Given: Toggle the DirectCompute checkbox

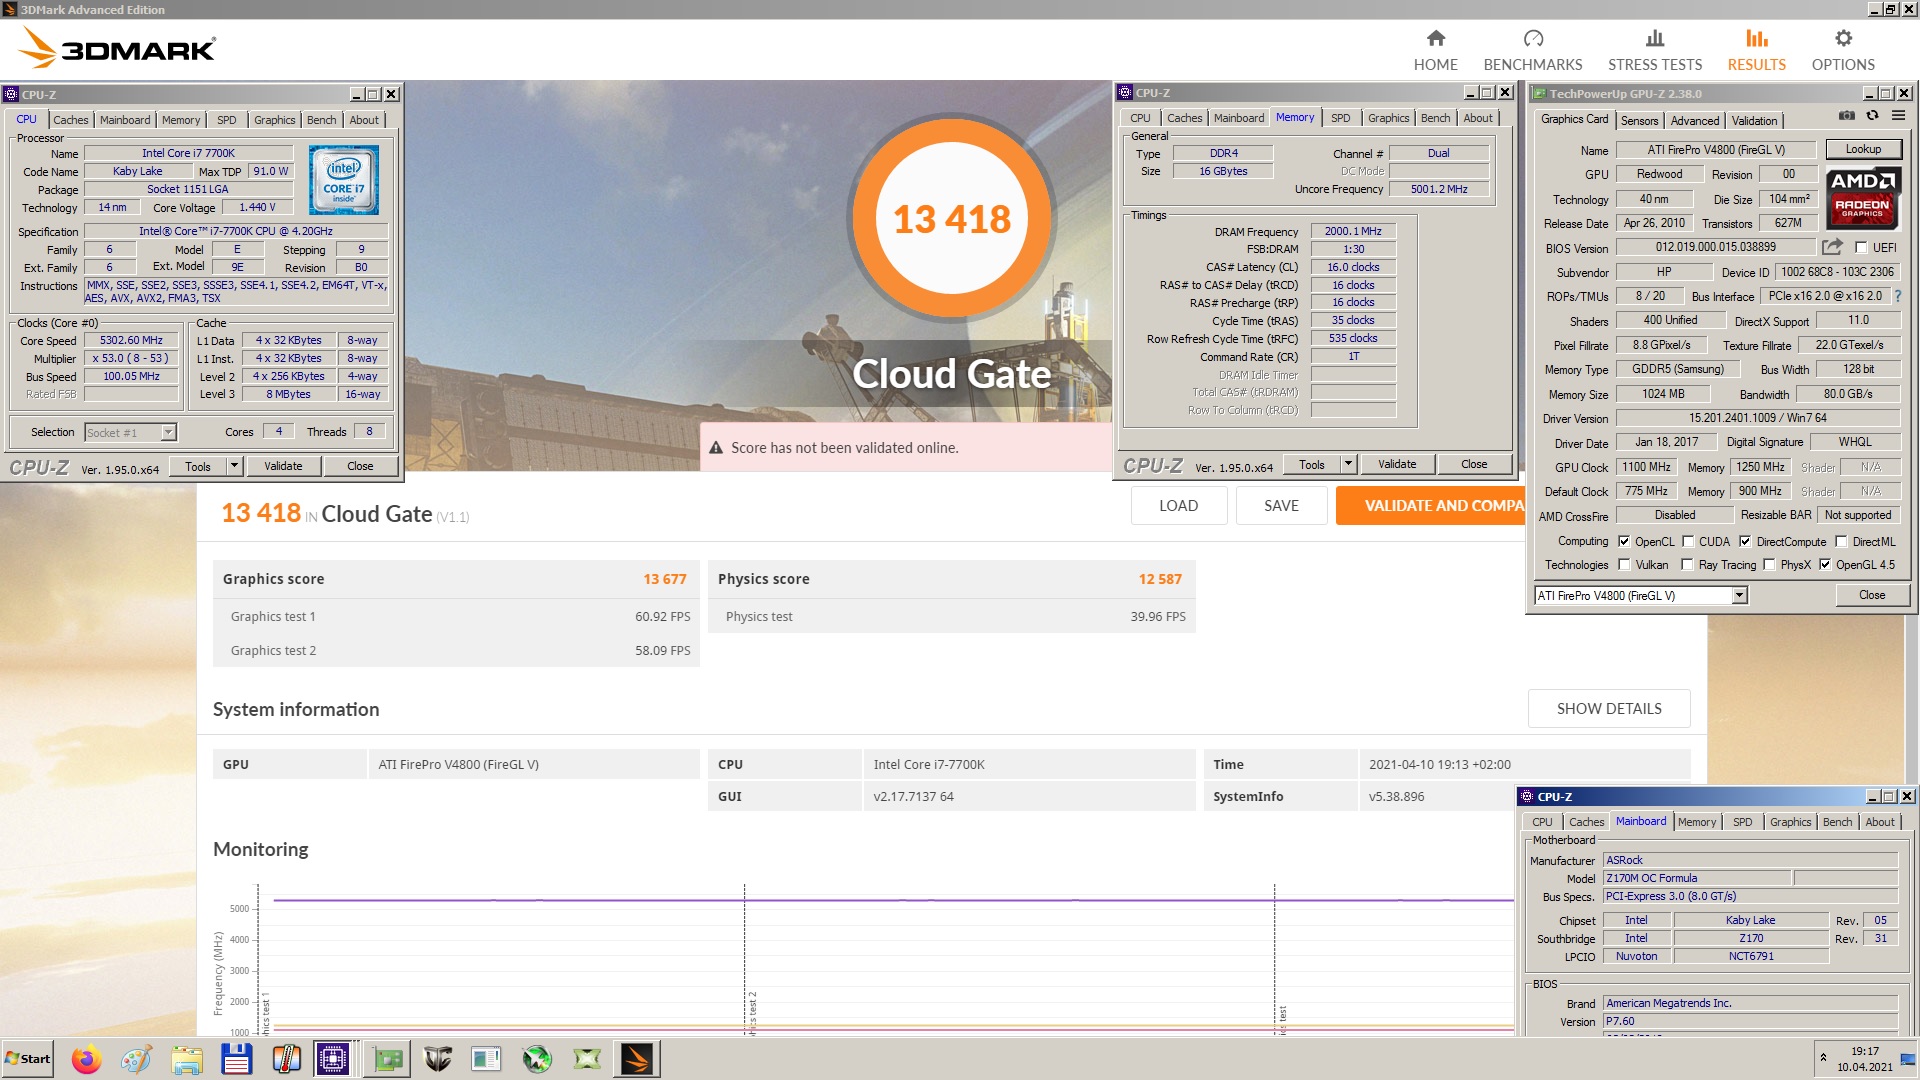Looking at the screenshot, I should point(1745,541).
